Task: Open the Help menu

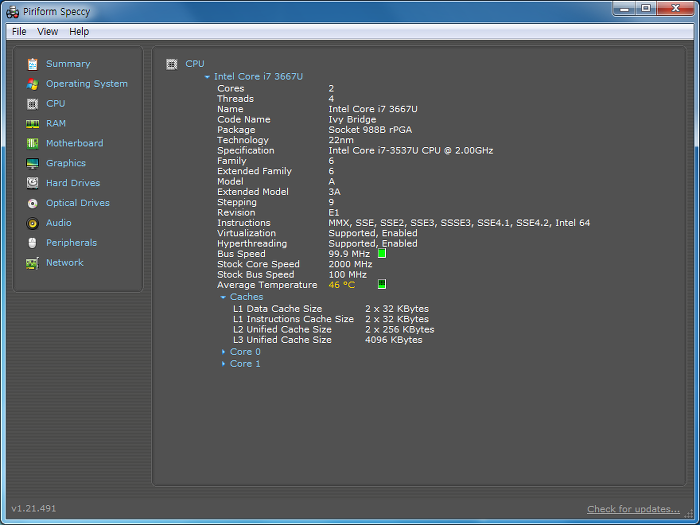Action: pyautogui.click(x=79, y=32)
